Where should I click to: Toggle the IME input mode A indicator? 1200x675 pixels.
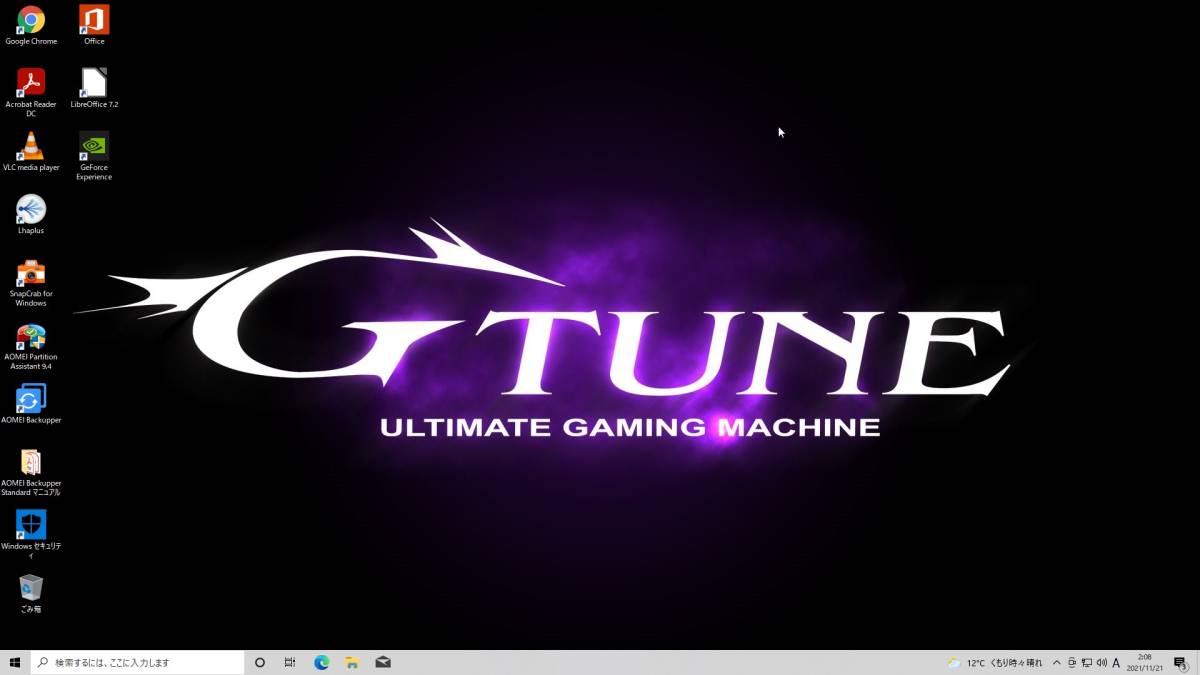pos(1116,662)
